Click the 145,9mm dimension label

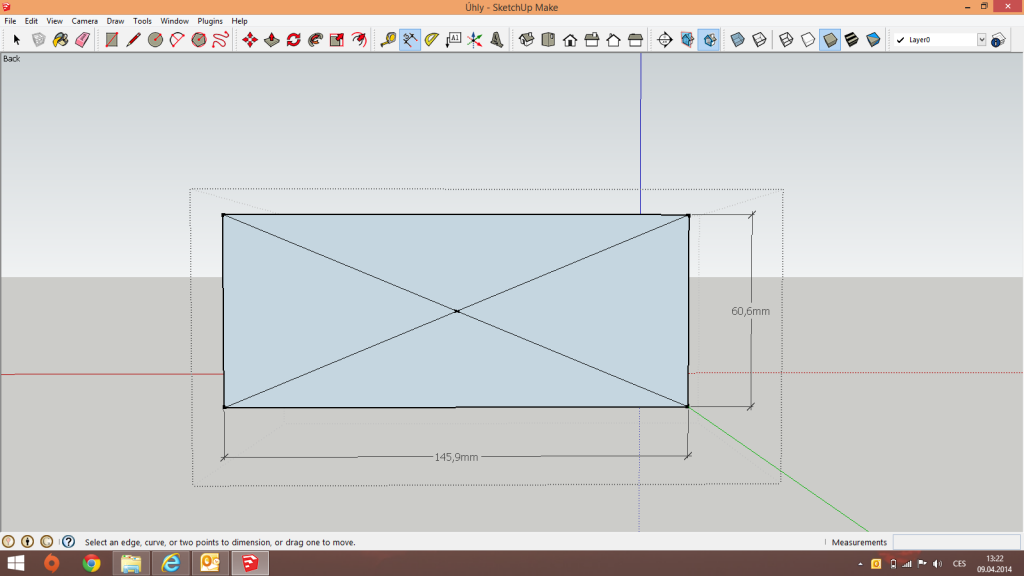456,457
